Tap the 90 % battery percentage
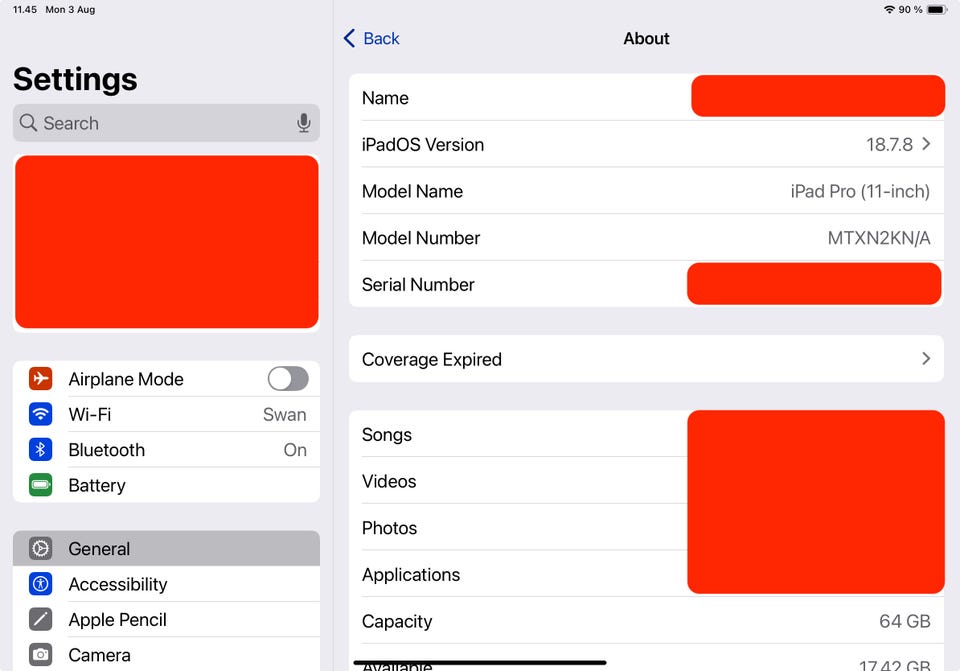 [910, 10]
